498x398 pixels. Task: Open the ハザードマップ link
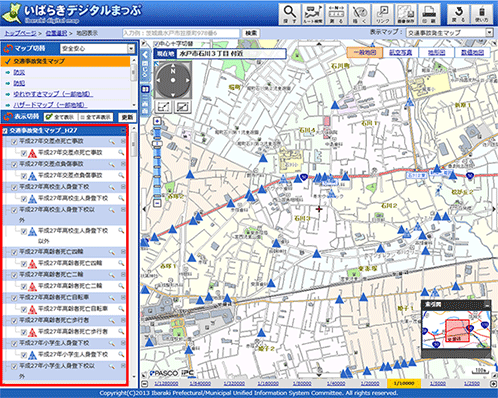click(50, 105)
